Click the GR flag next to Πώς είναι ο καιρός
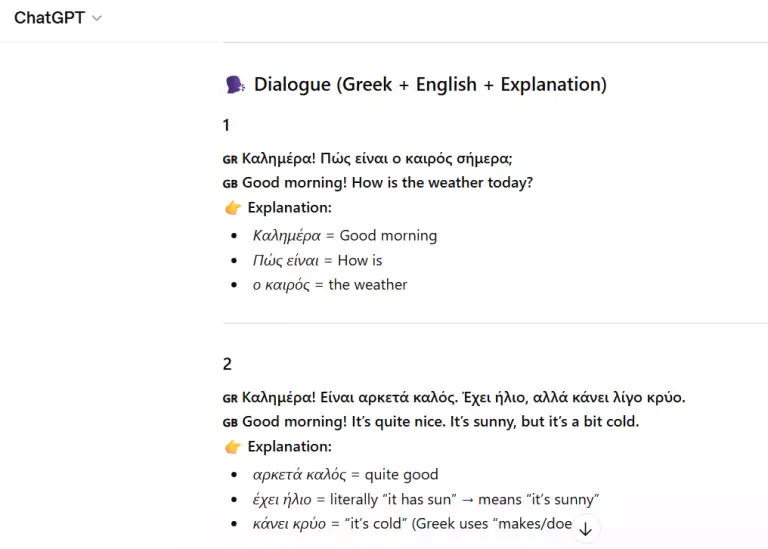This screenshot has height=549, width=768. [230, 160]
